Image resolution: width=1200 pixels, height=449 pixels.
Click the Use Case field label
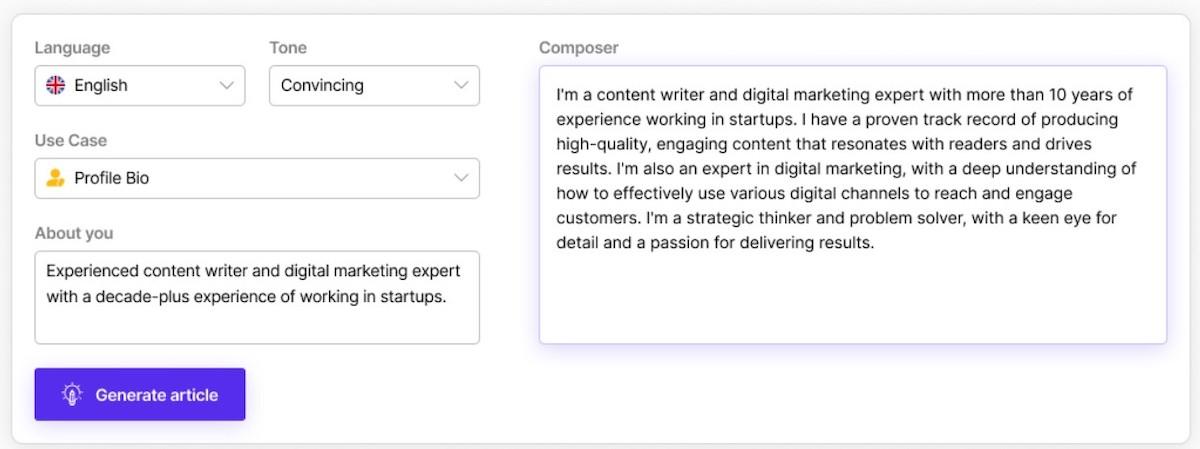(x=70, y=140)
